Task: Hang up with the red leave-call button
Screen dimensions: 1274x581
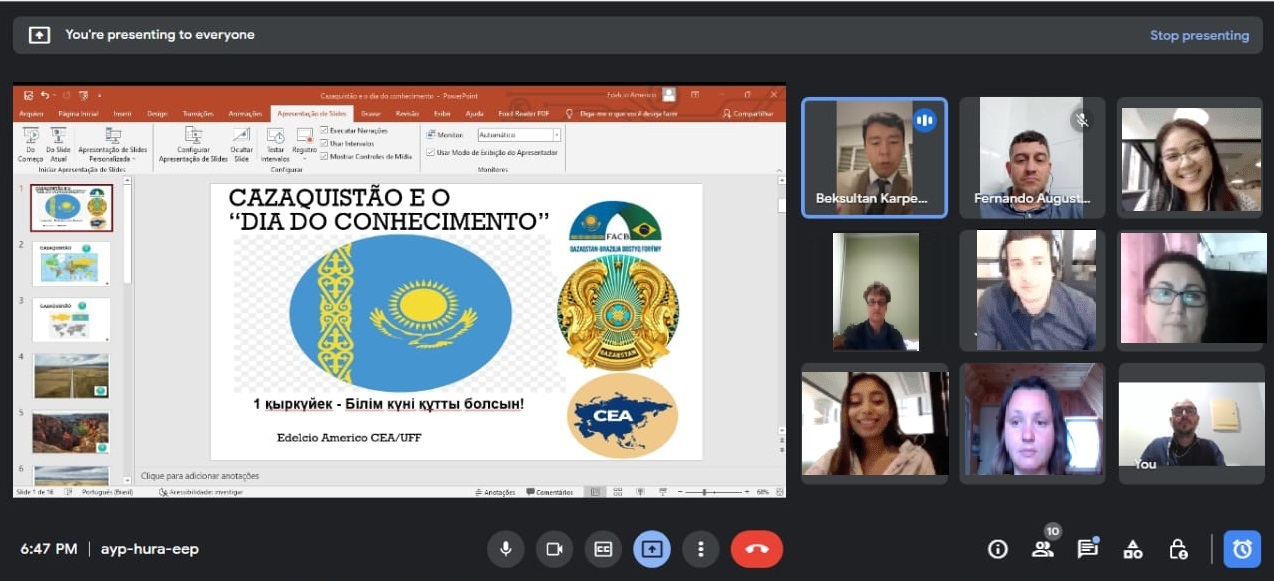Action: tap(757, 549)
